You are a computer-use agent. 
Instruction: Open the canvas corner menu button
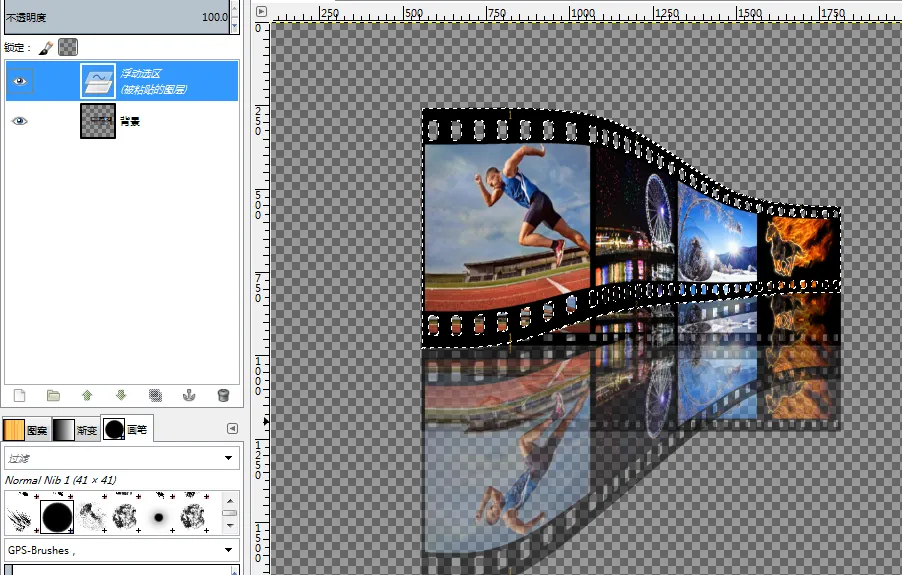coord(261,11)
